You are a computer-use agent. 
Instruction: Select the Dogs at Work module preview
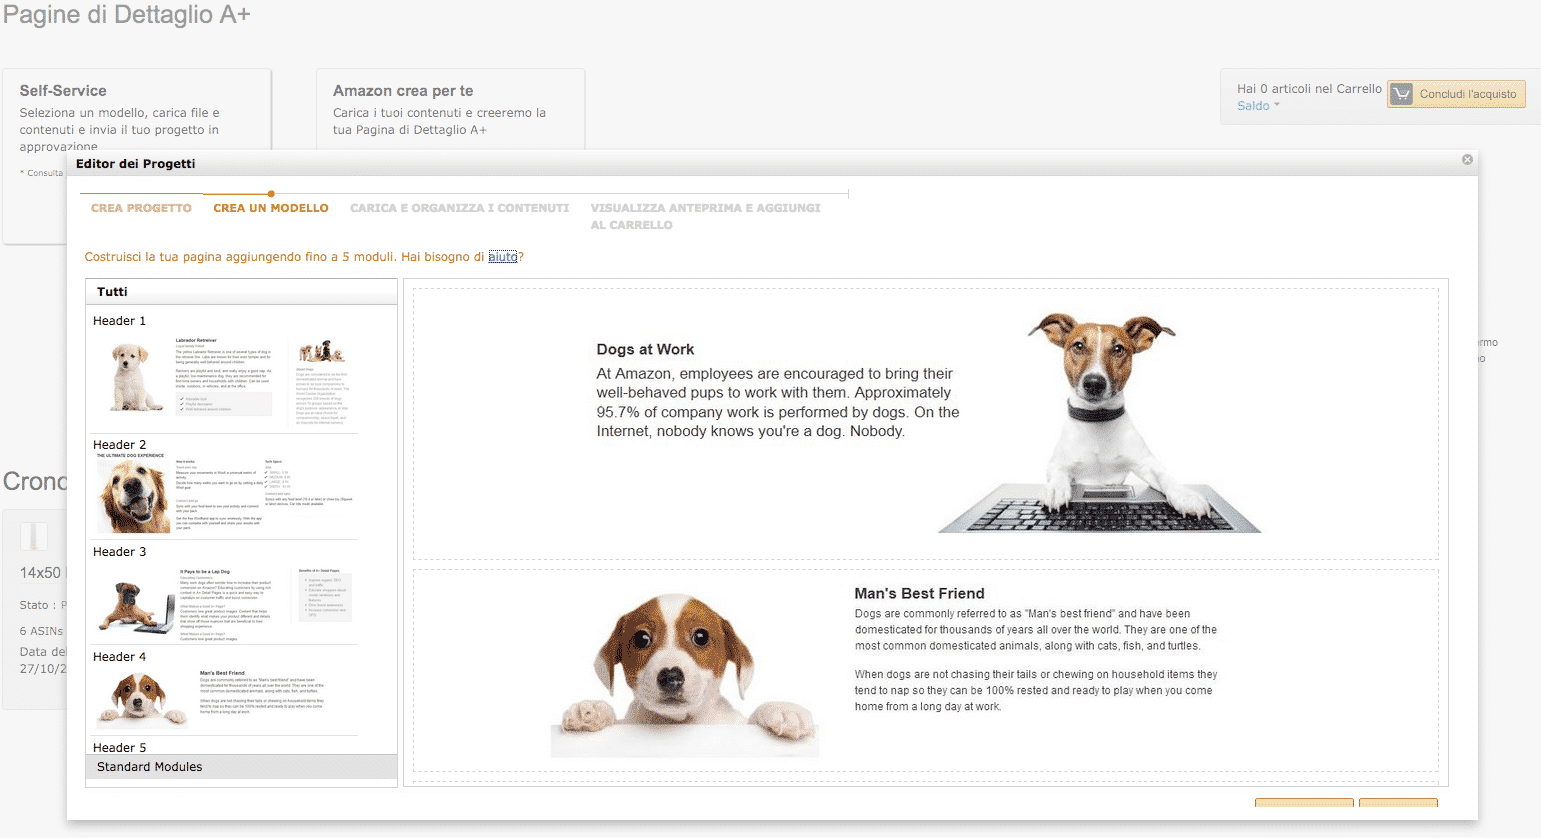[x=925, y=424]
